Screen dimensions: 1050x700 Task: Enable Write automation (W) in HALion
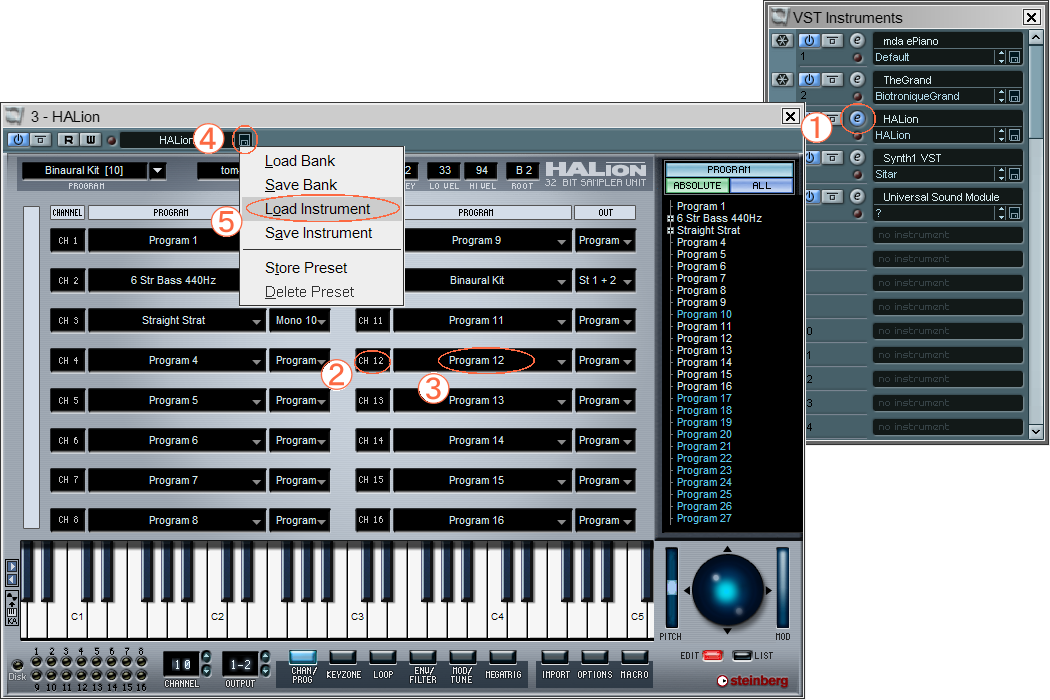90,140
